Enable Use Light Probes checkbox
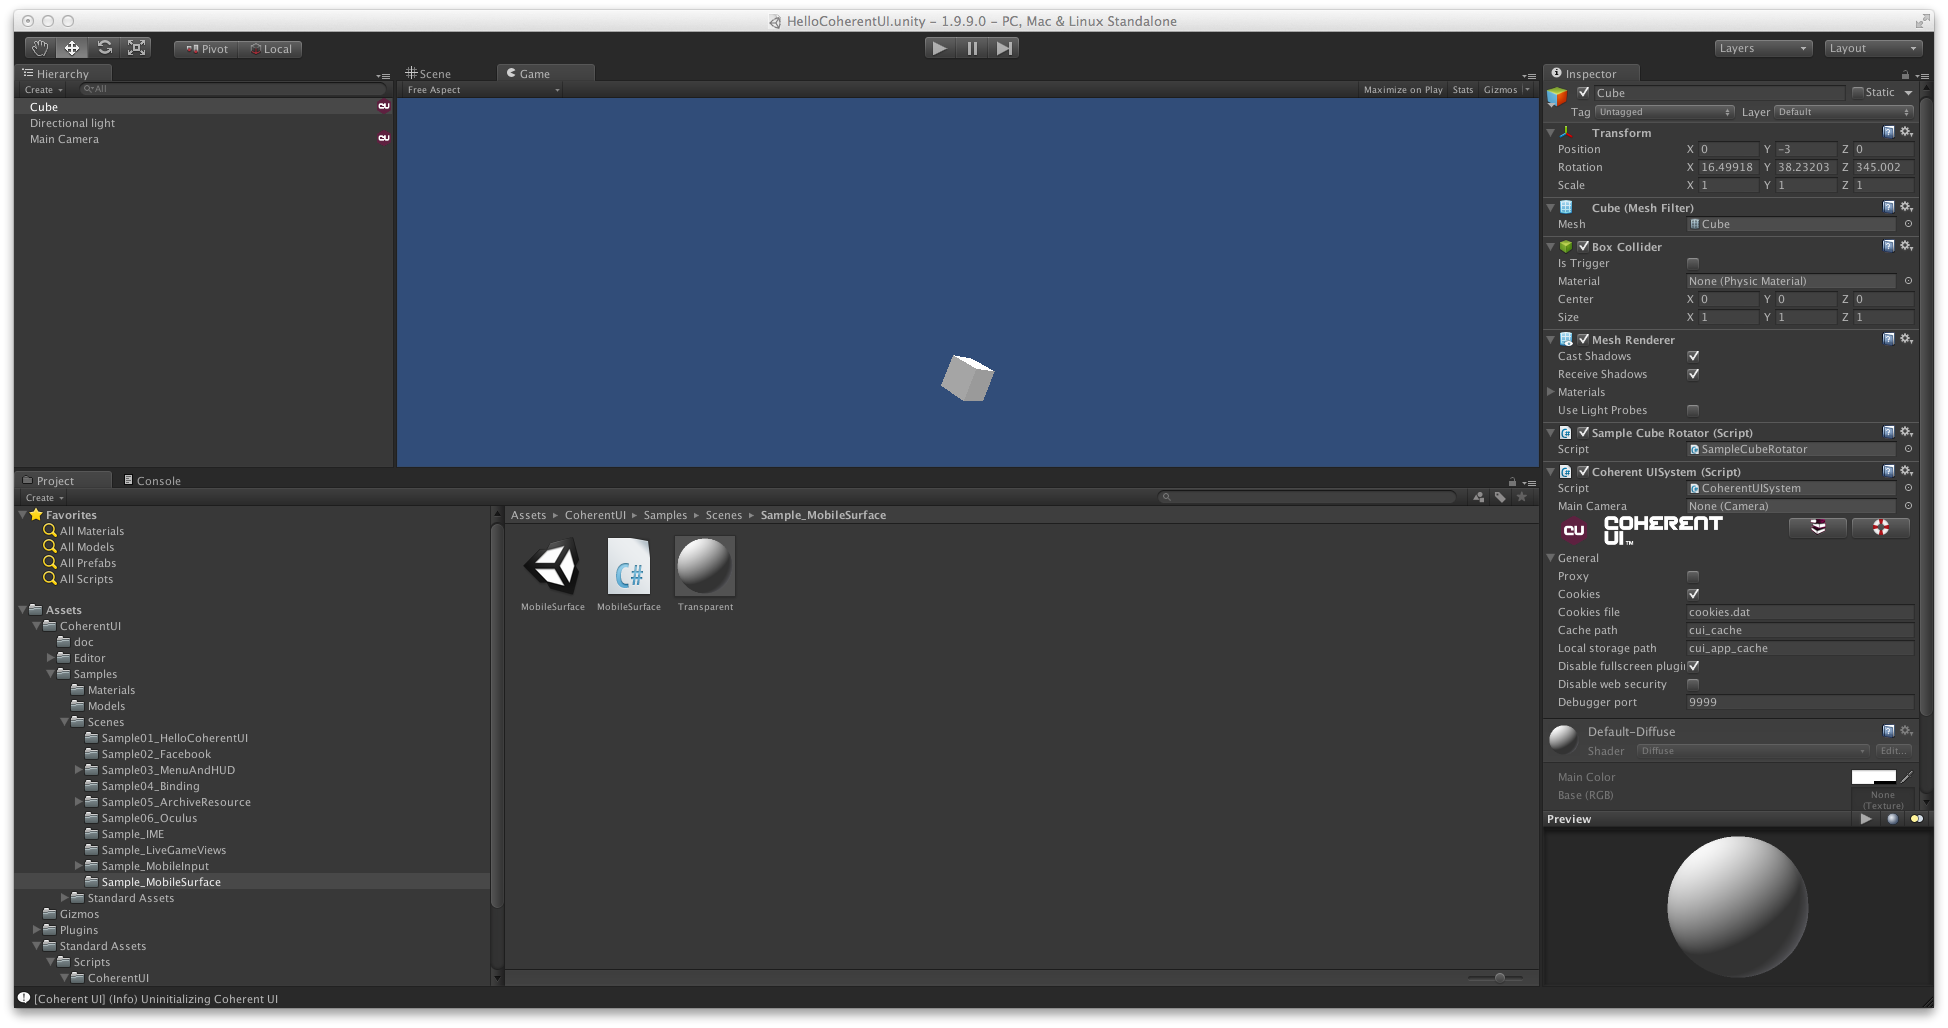The height and width of the screenshot is (1028, 1948). (1693, 410)
